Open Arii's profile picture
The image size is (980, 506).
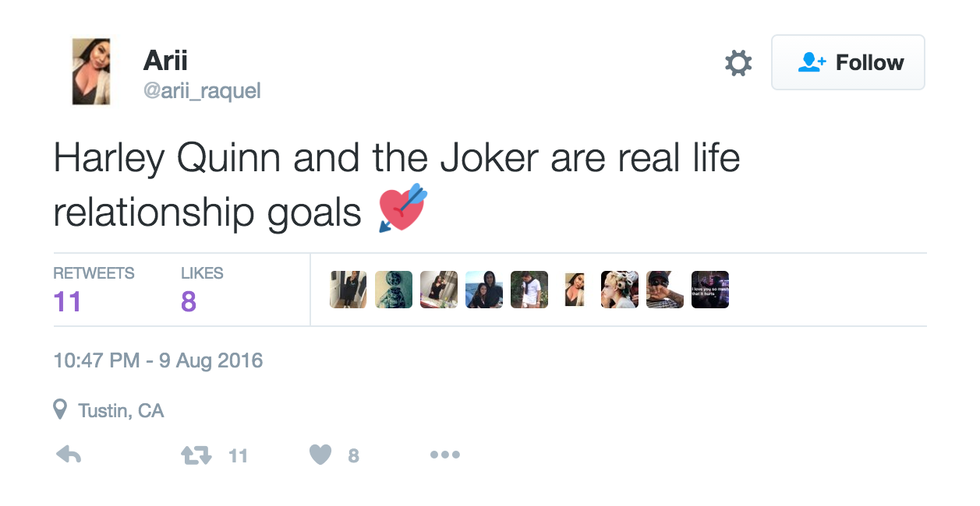pyautogui.click(x=91, y=72)
